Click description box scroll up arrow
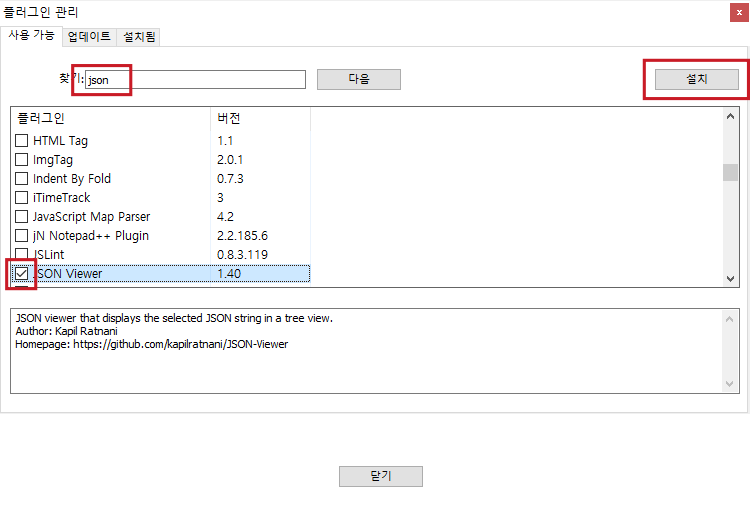The width and height of the screenshot is (750, 514). pos(729,319)
